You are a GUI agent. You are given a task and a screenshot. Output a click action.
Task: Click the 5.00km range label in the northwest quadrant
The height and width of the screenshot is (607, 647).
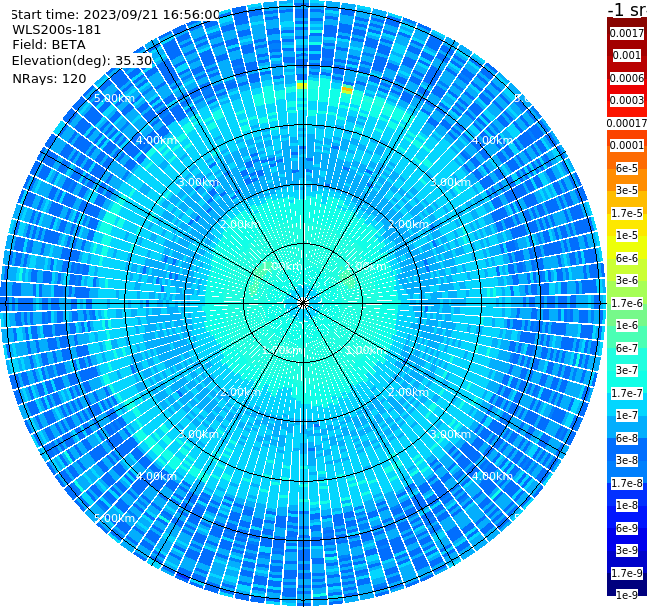click(x=114, y=98)
